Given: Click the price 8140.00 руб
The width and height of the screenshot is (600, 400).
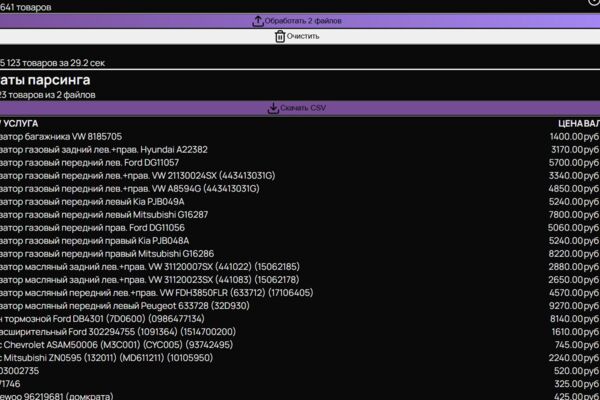Looking at the screenshot, I should pos(574,319).
